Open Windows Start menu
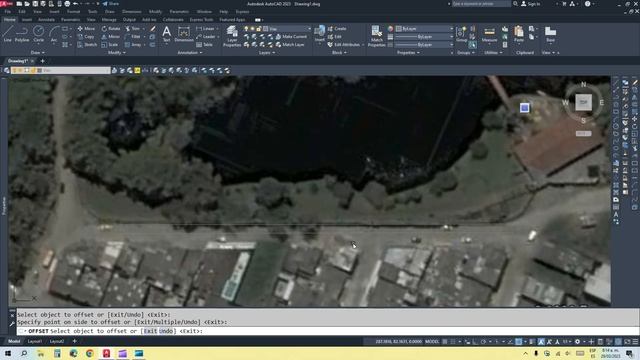The width and height of the screenshot is (640, 360). (x=8, y=353)
